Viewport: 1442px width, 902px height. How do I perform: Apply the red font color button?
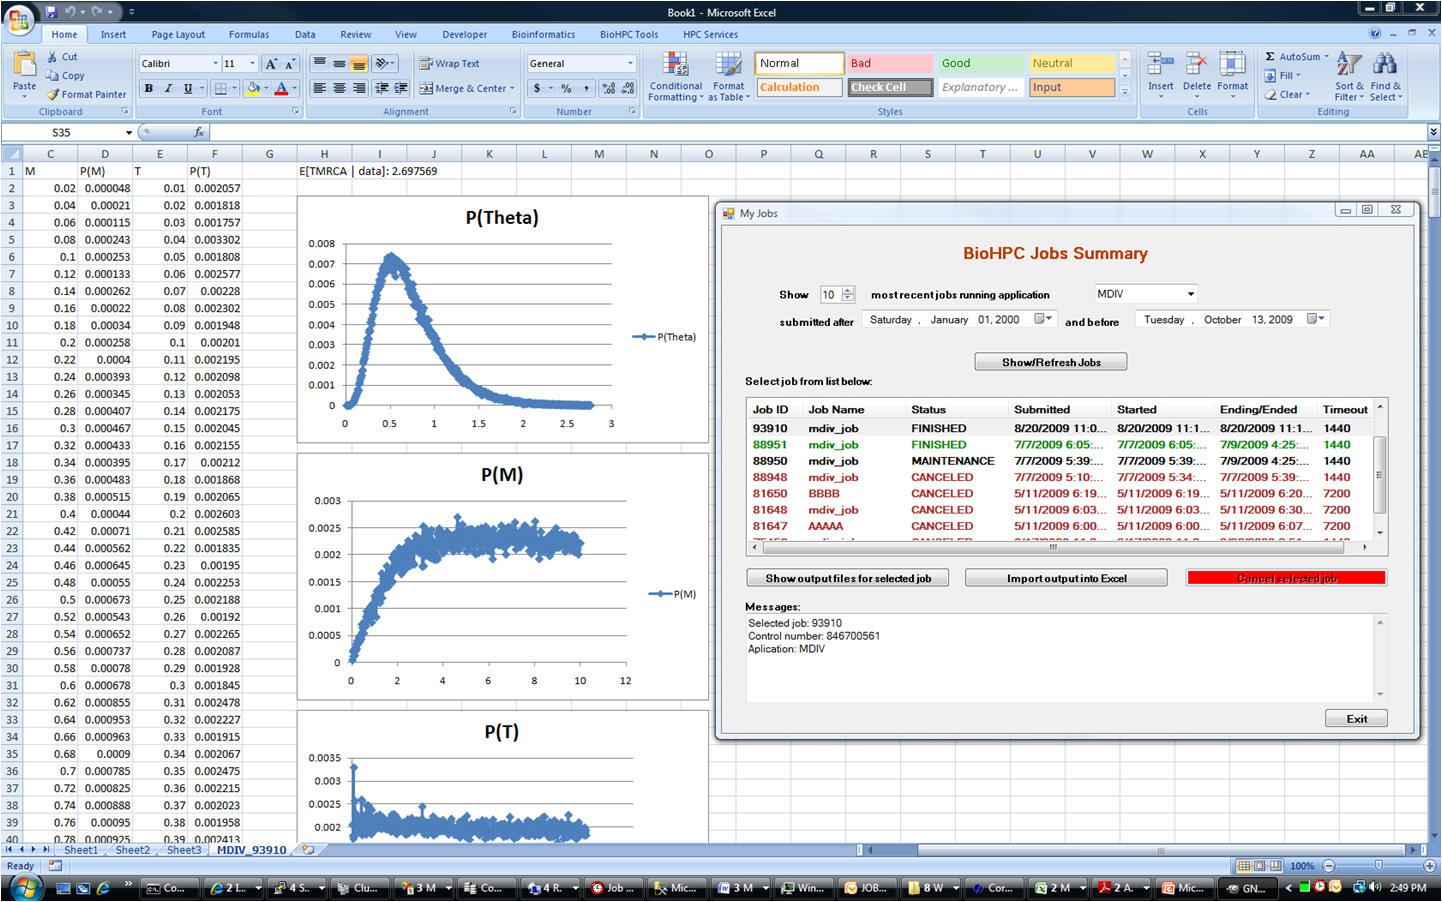pos(282,88)
